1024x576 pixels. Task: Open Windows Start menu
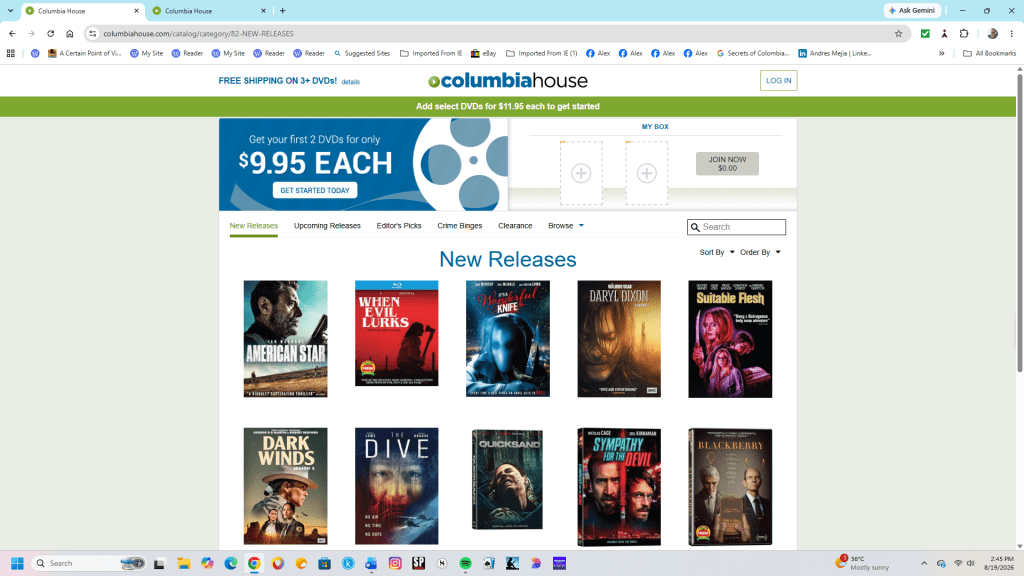coord(18,563)
